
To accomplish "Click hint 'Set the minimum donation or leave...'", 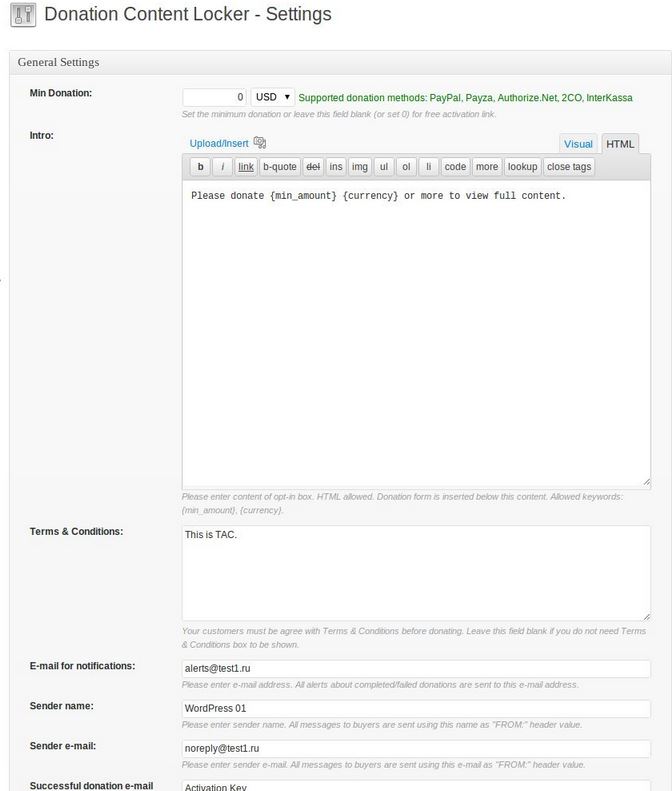I will click(339, 114).
